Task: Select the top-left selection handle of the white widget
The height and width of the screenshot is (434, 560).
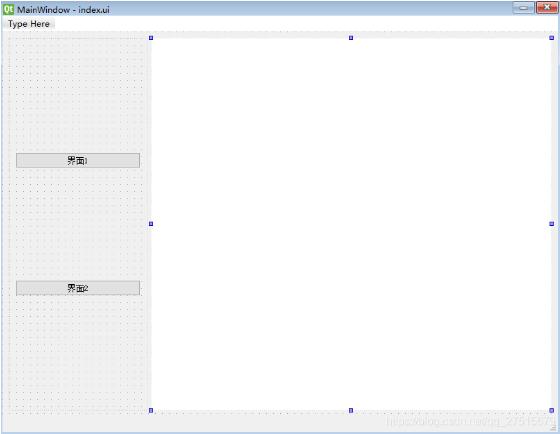Action: click(151, 38)
